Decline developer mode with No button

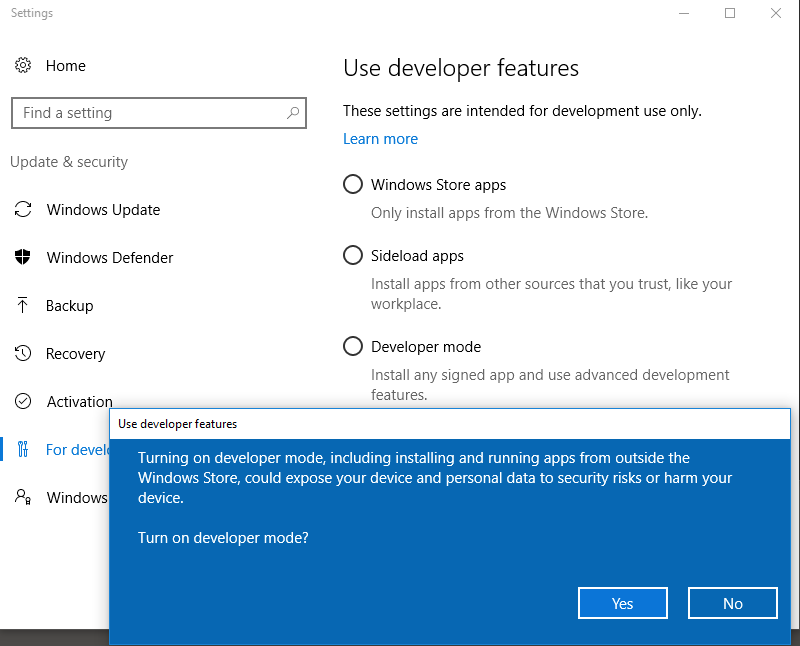tap(732, 603)
